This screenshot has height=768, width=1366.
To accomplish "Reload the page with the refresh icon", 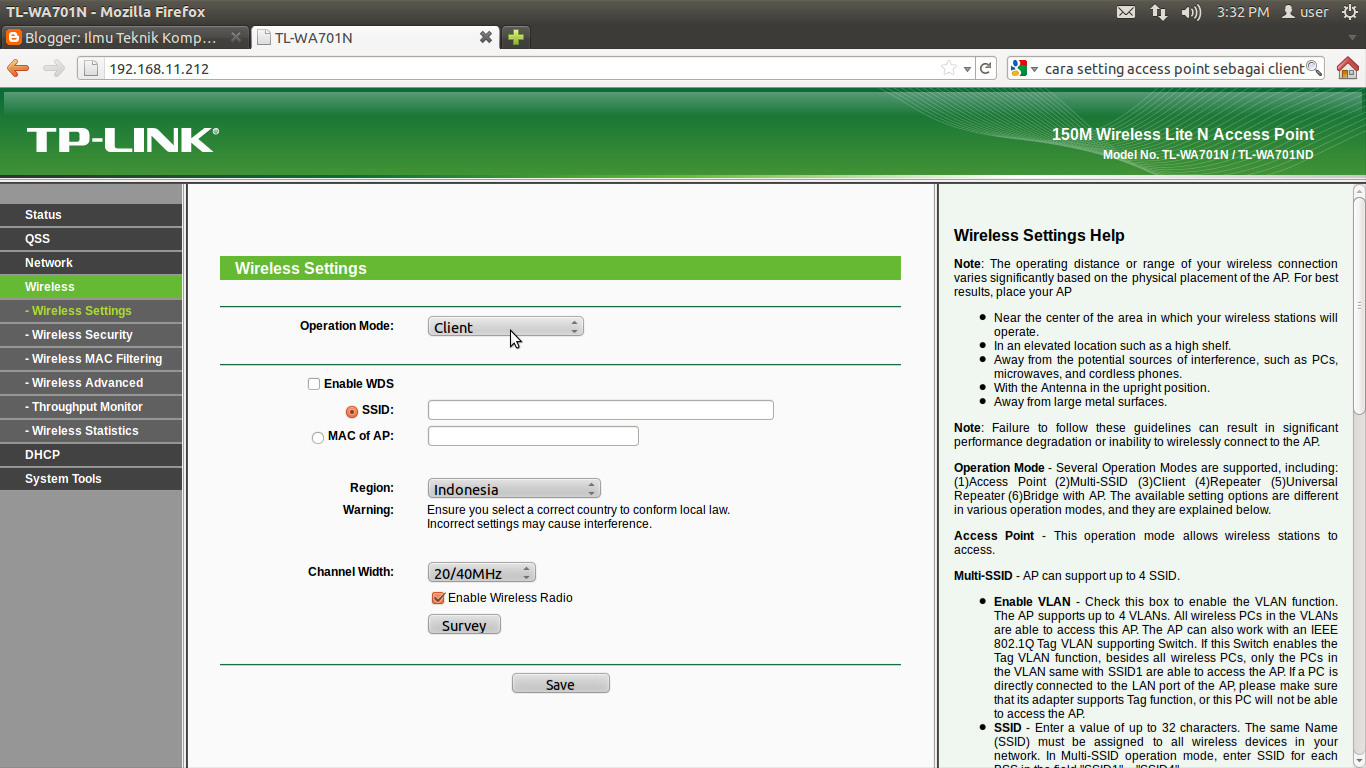I will pyautogui.click(x=986, y=68).
